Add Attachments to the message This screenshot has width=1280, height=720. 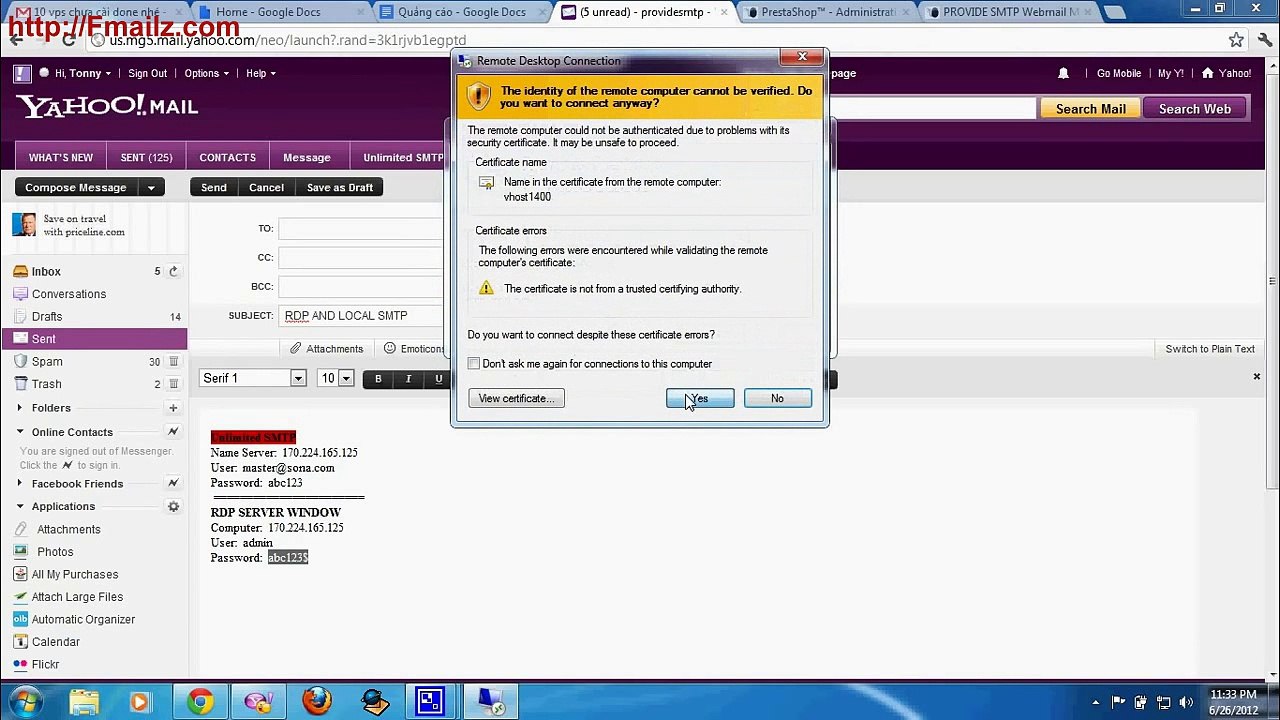326,349
